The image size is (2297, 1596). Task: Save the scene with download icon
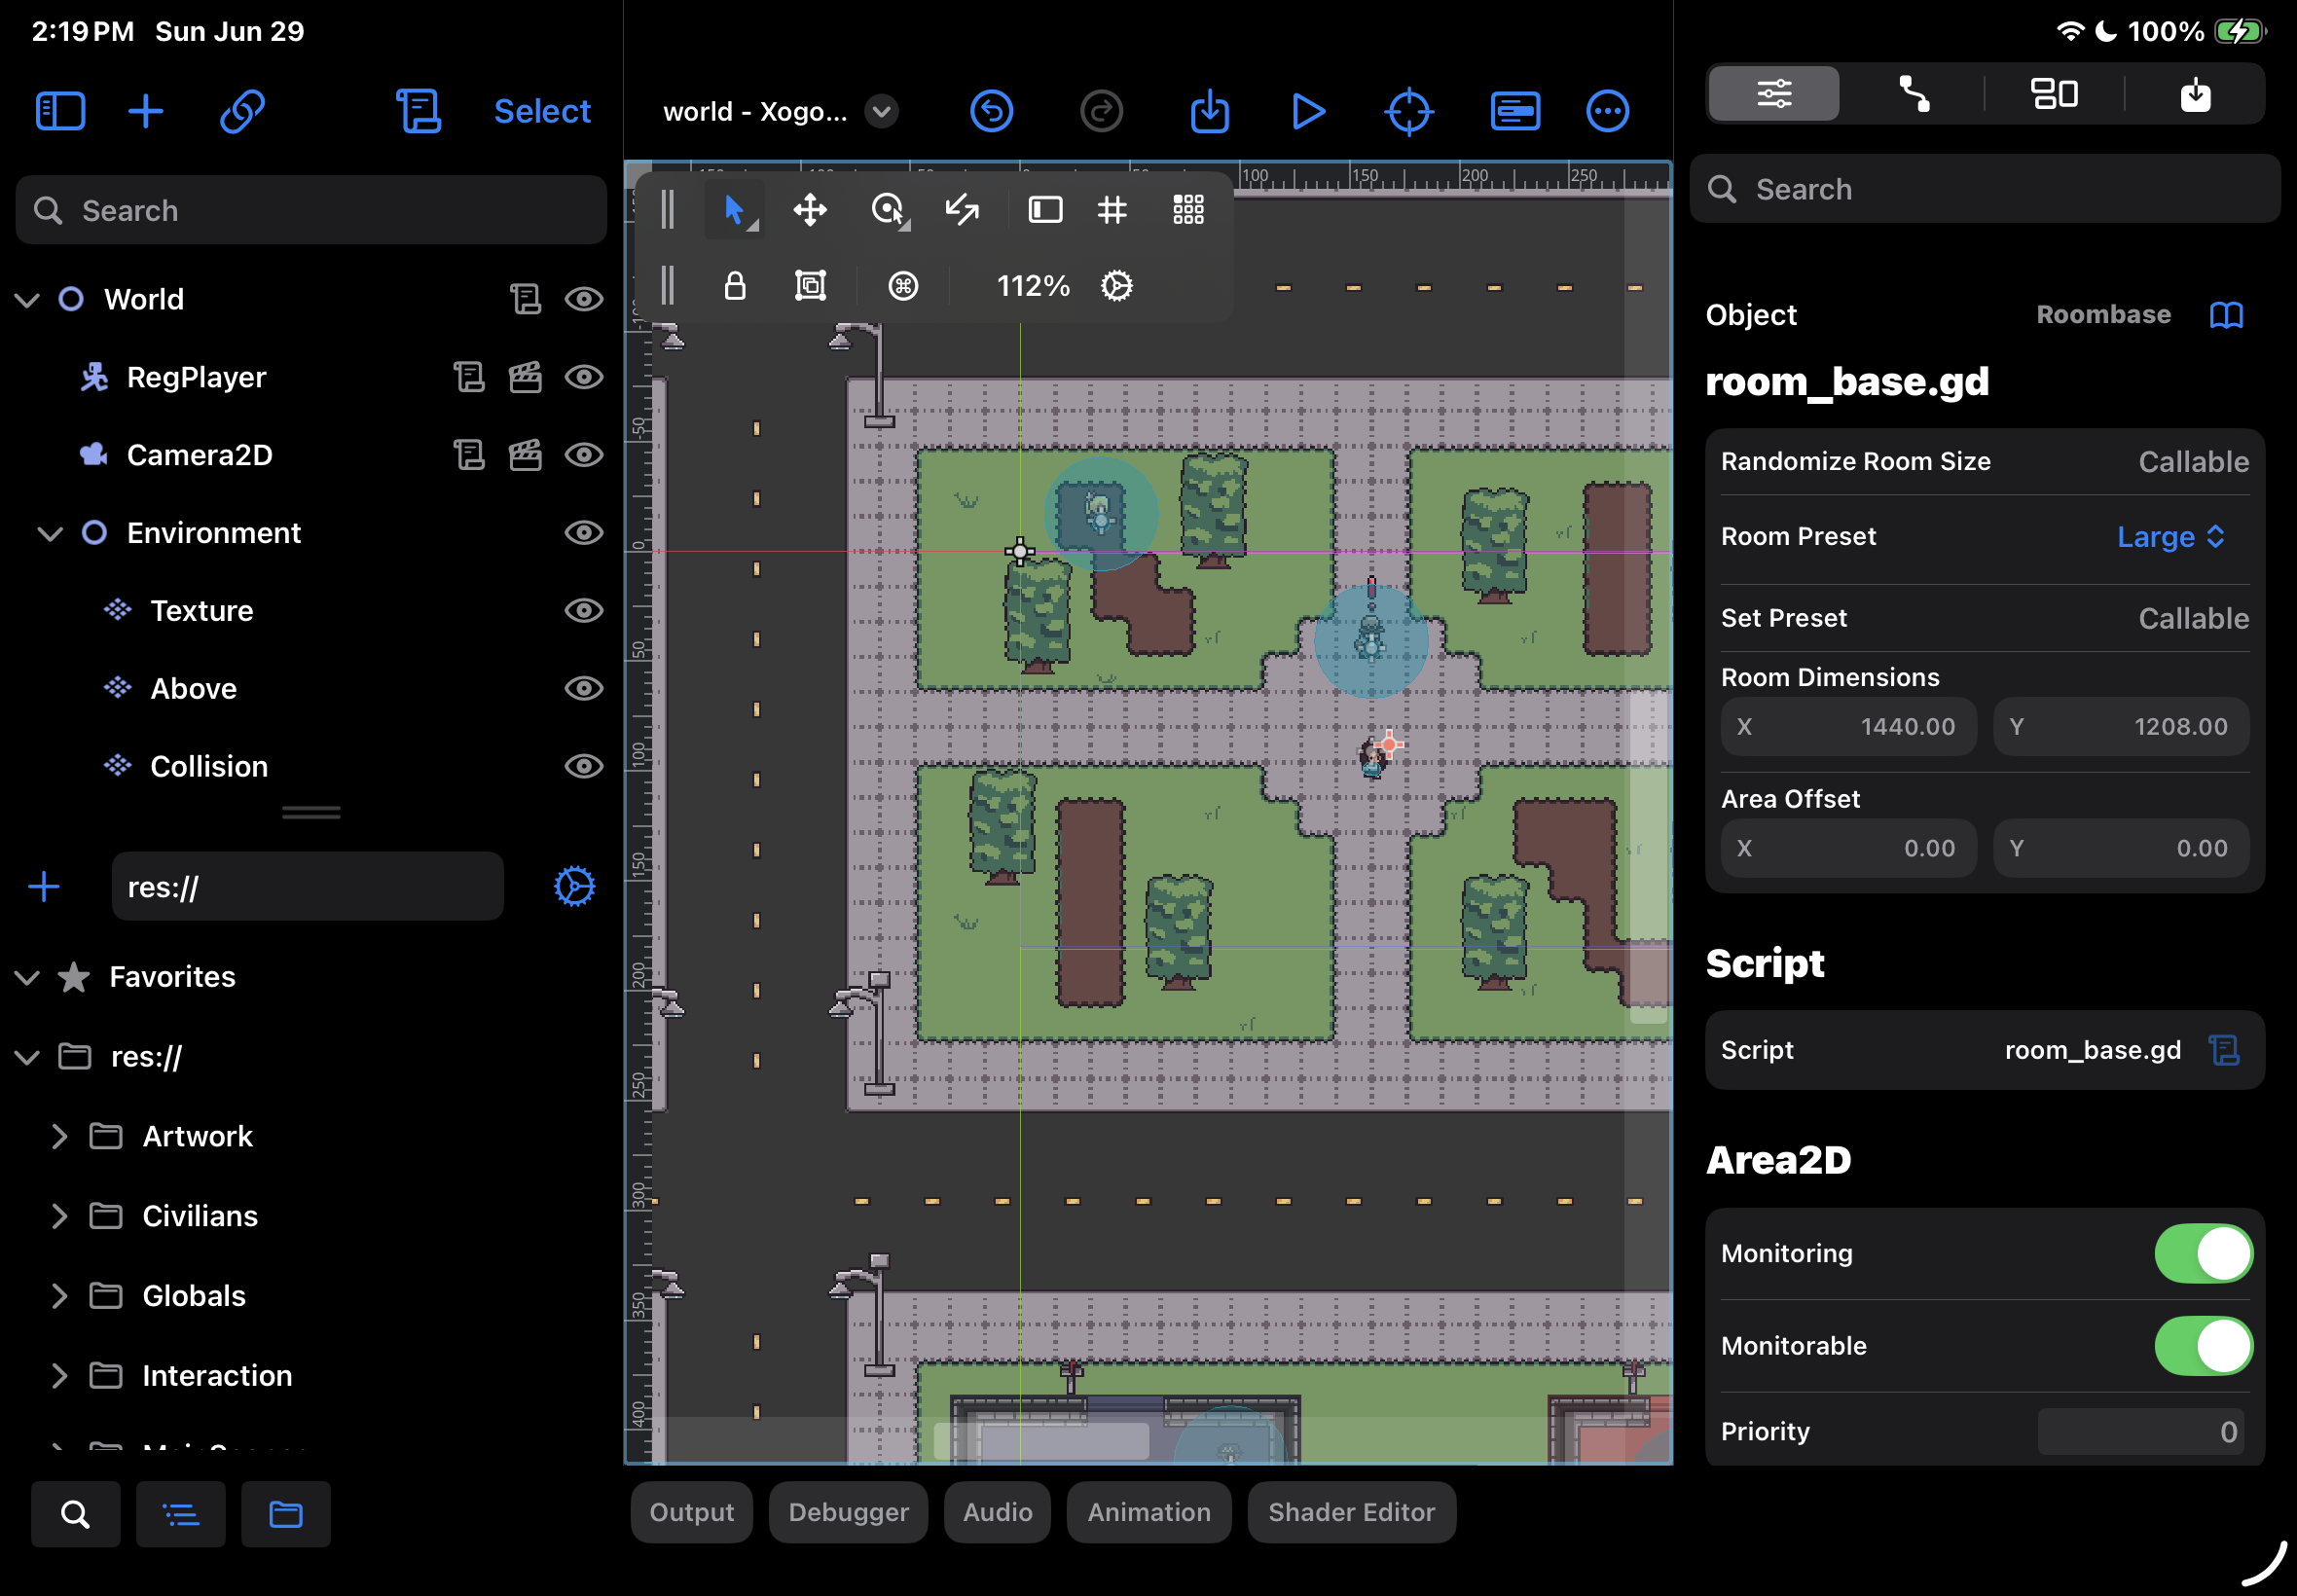click(1209, 110)
